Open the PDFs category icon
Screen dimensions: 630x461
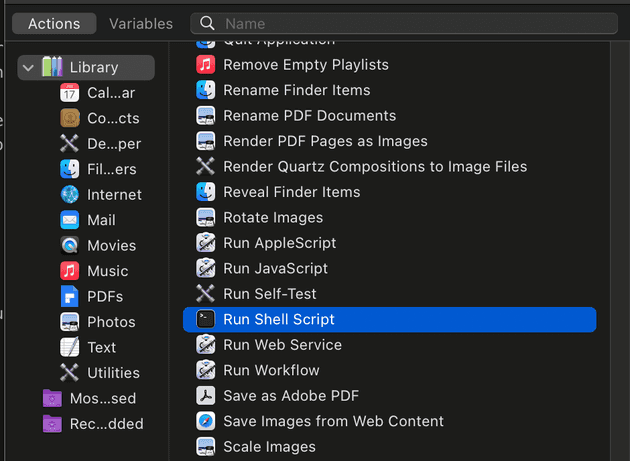coord(70,296)
